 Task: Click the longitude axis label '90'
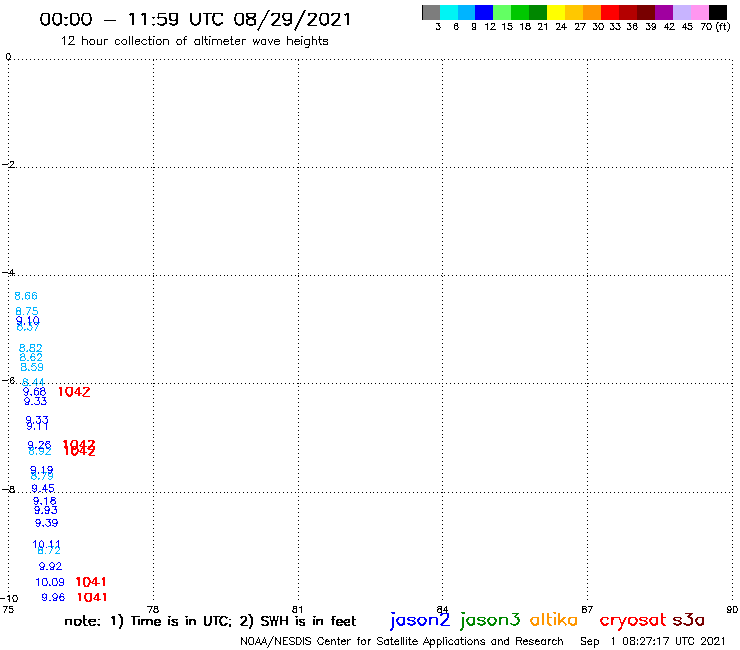click(732, 609)
